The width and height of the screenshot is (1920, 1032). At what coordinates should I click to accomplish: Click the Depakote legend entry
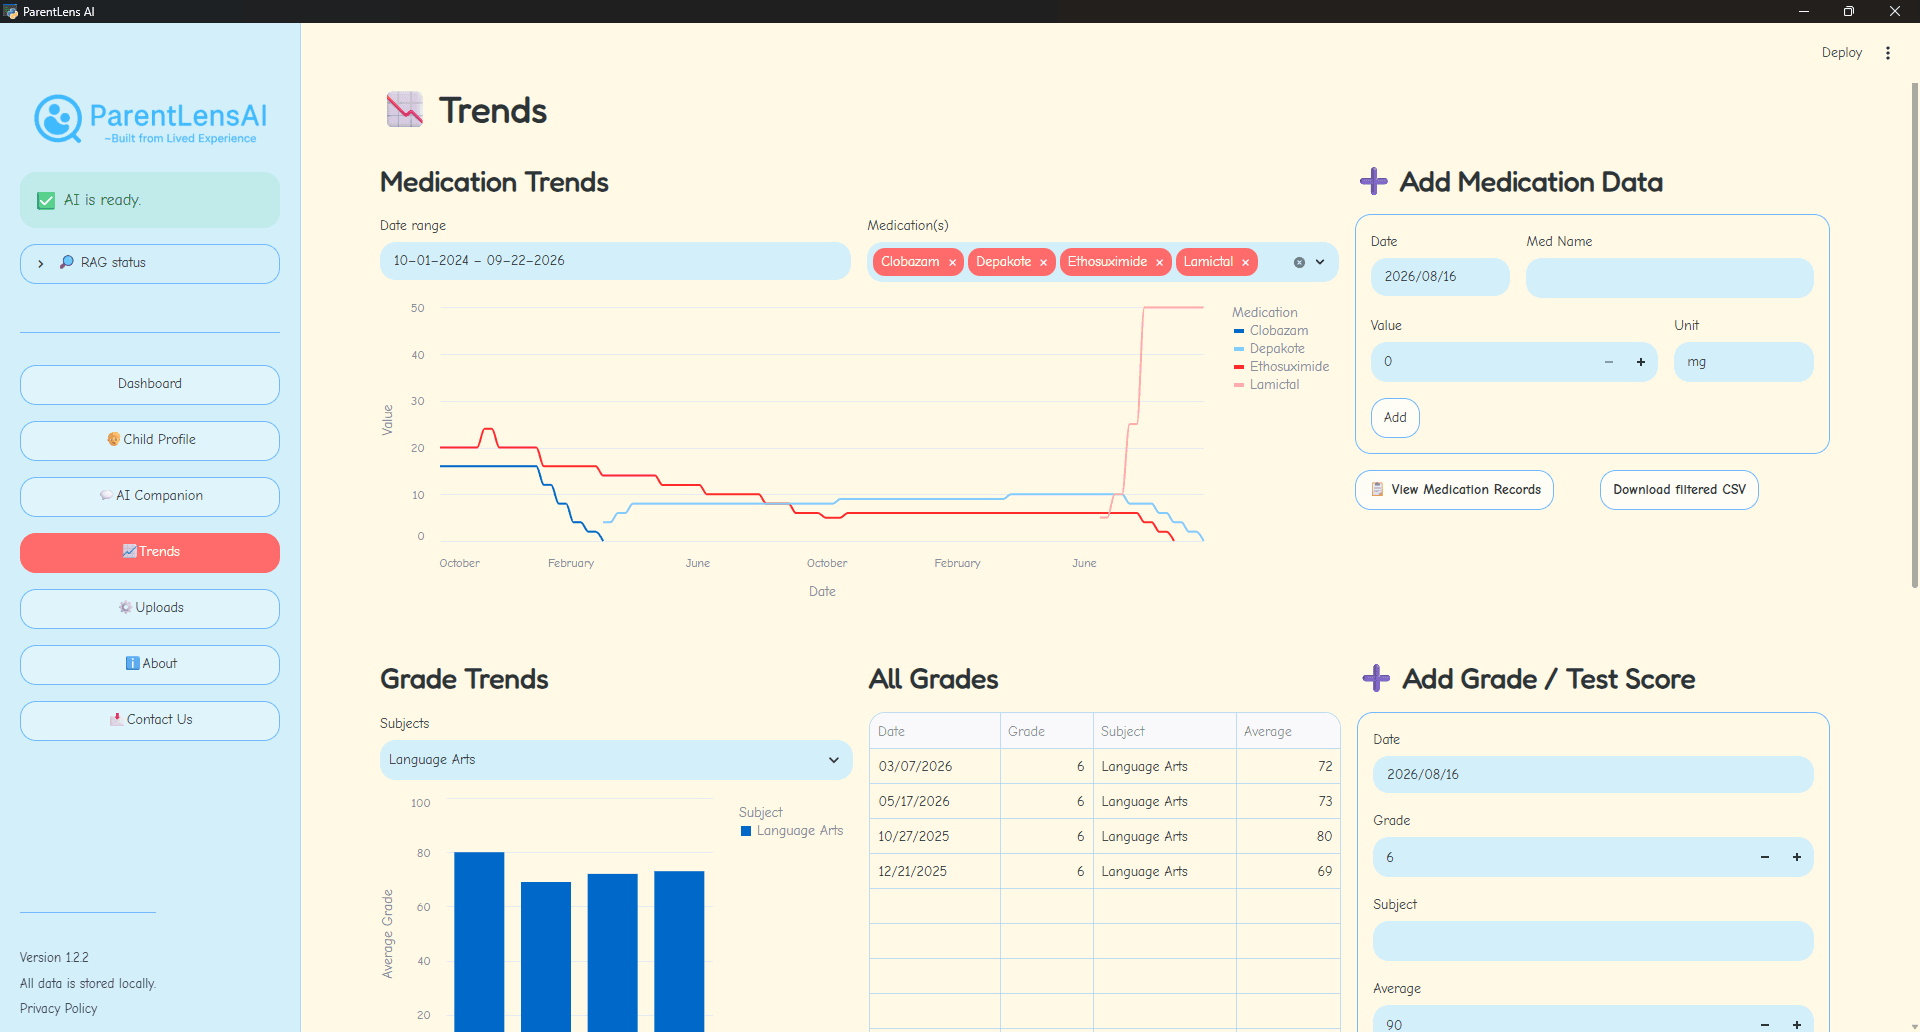[1269, 349]
